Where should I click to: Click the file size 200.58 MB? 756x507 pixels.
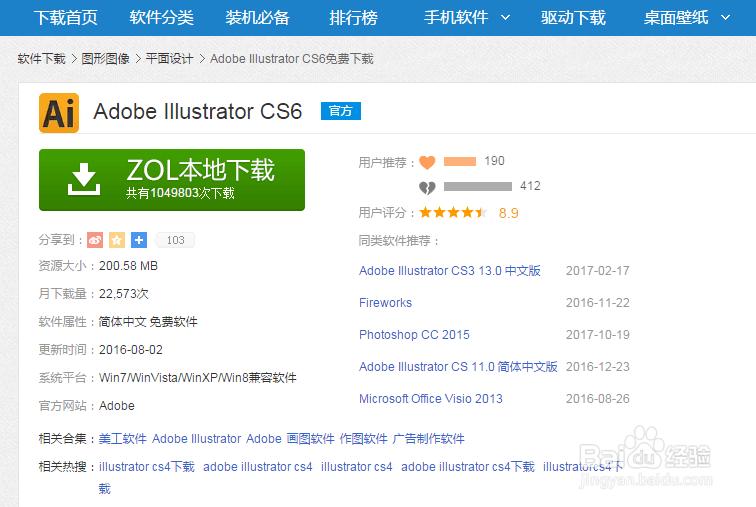(x=128, y=266)
